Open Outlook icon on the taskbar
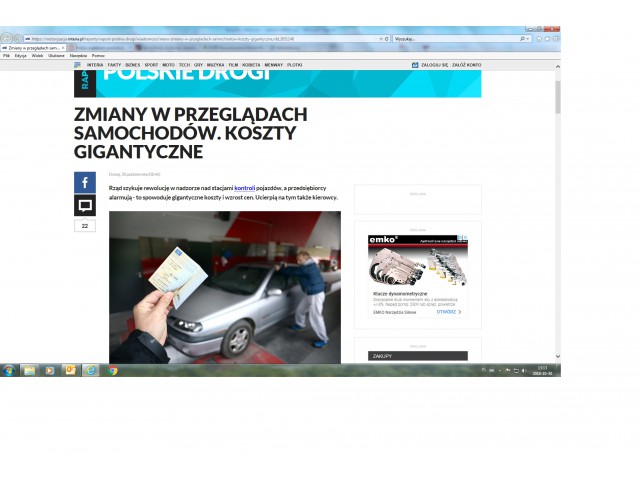Viewport: 640px width, 480px height. click(70, 370)
